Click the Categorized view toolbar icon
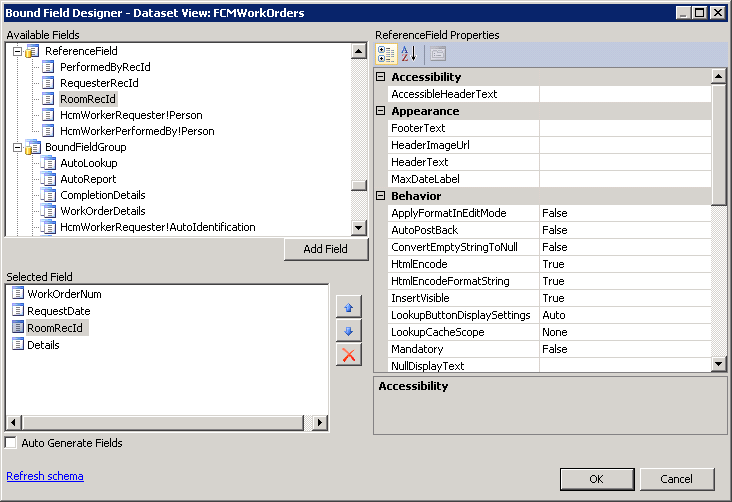The width and height of the screenshot is (732, 502). [x=386, y=54]
